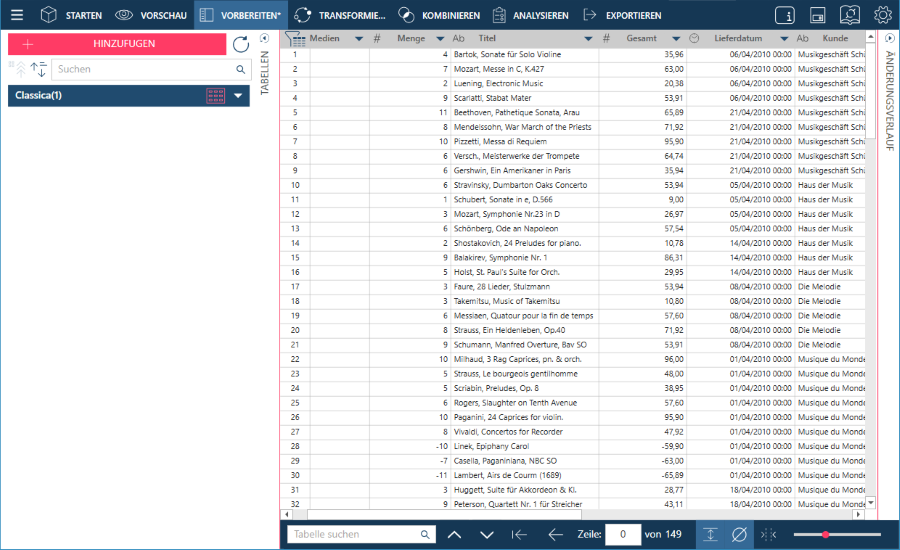This screenshot has height=550, width=900.
Task: Adjust the zoom slider in bottom bar
Action: tap(825, 534)
